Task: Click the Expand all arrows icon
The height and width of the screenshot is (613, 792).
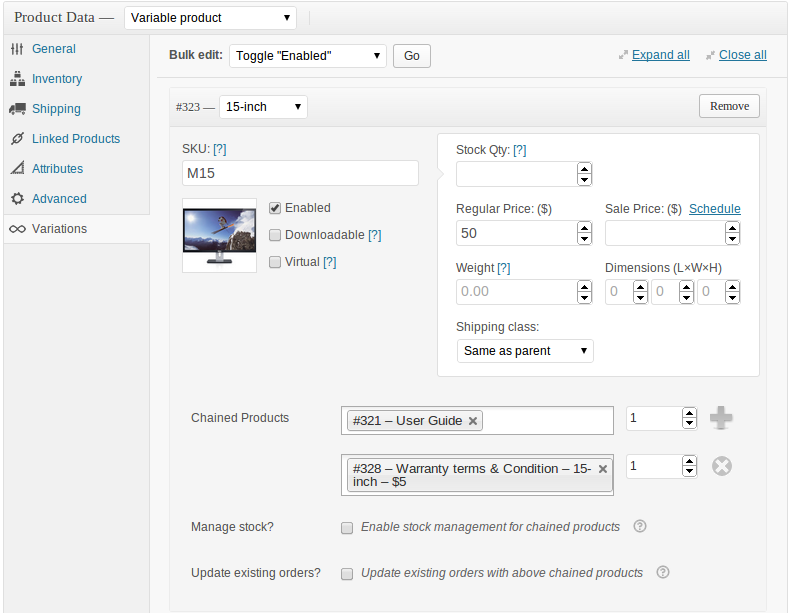Action: [x=623, y=55]
